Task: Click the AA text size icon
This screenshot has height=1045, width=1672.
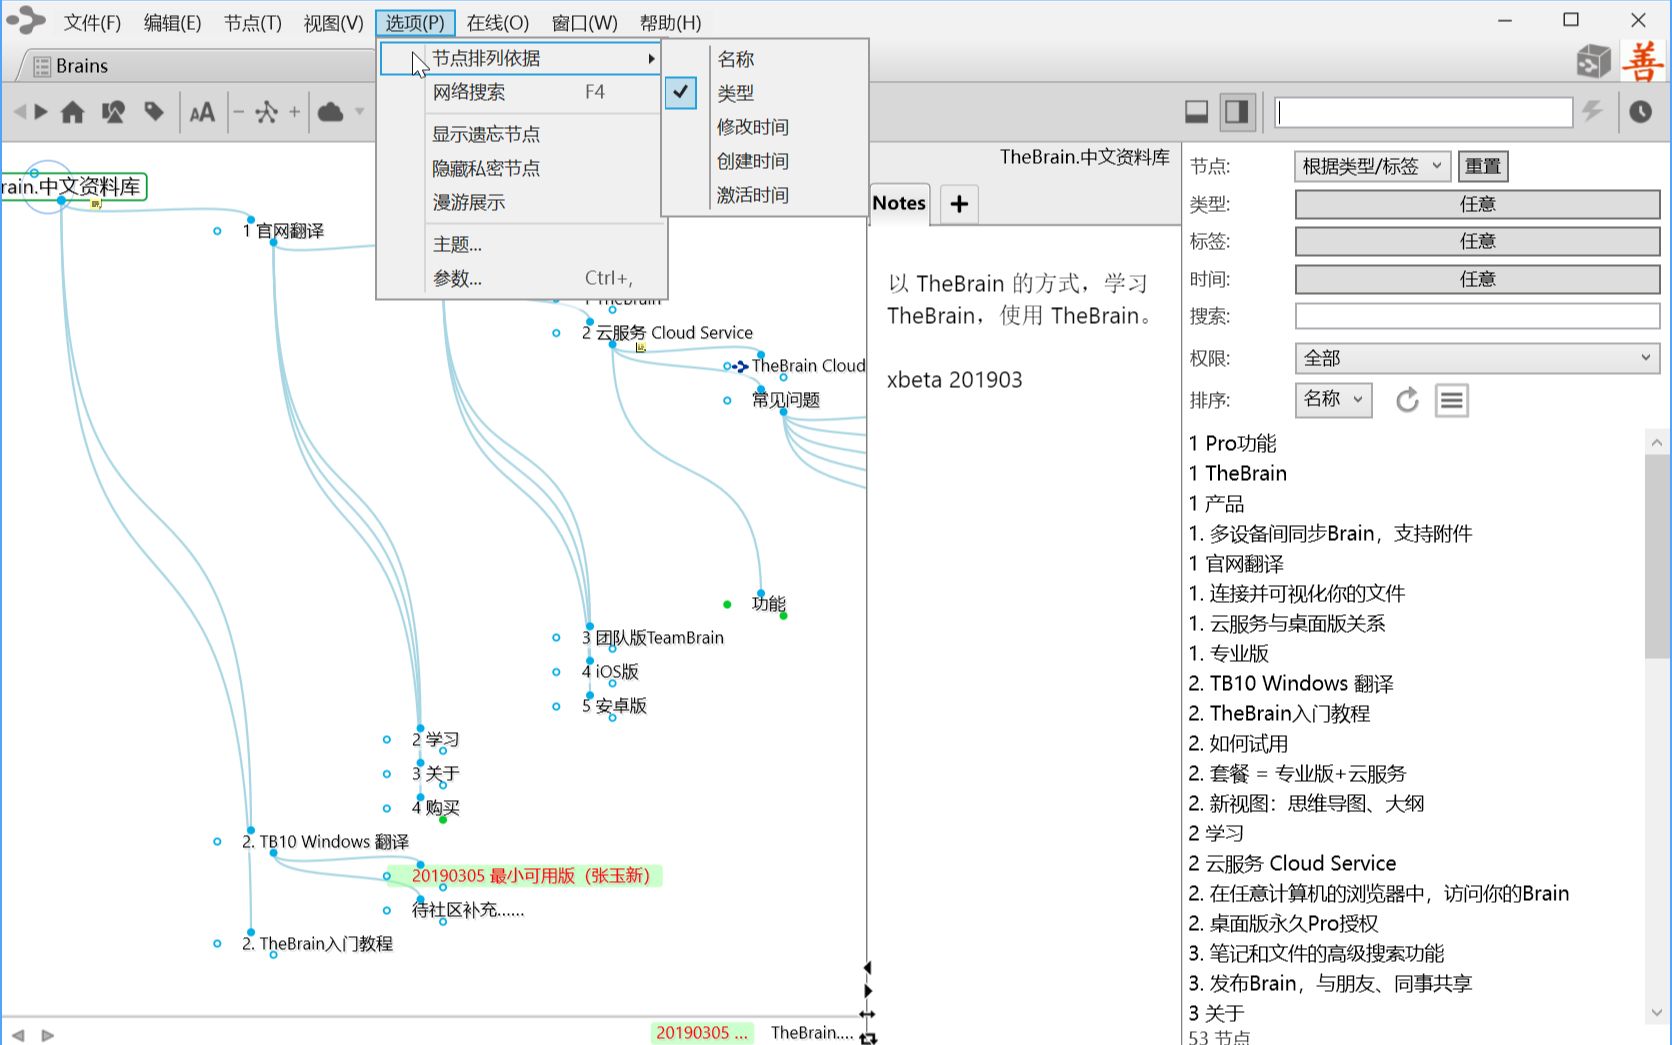Action: click(x=202, y=112)
